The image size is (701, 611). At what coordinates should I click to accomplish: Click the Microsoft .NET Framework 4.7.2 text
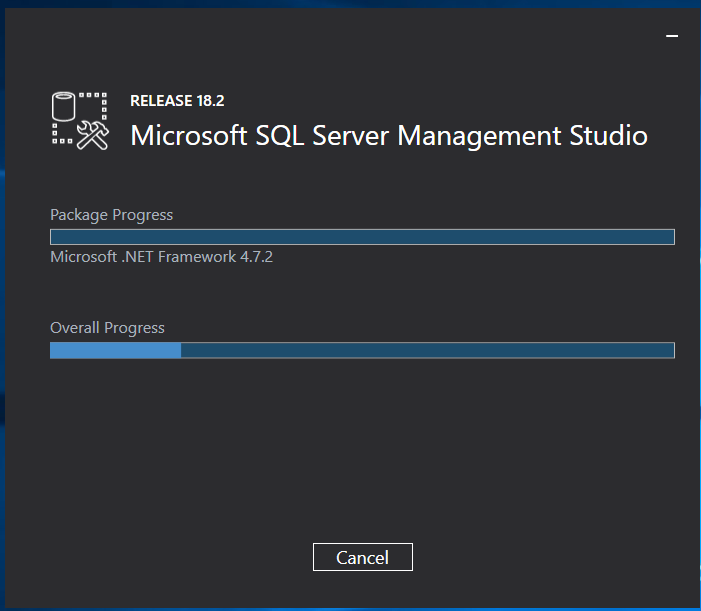[161, 257]
